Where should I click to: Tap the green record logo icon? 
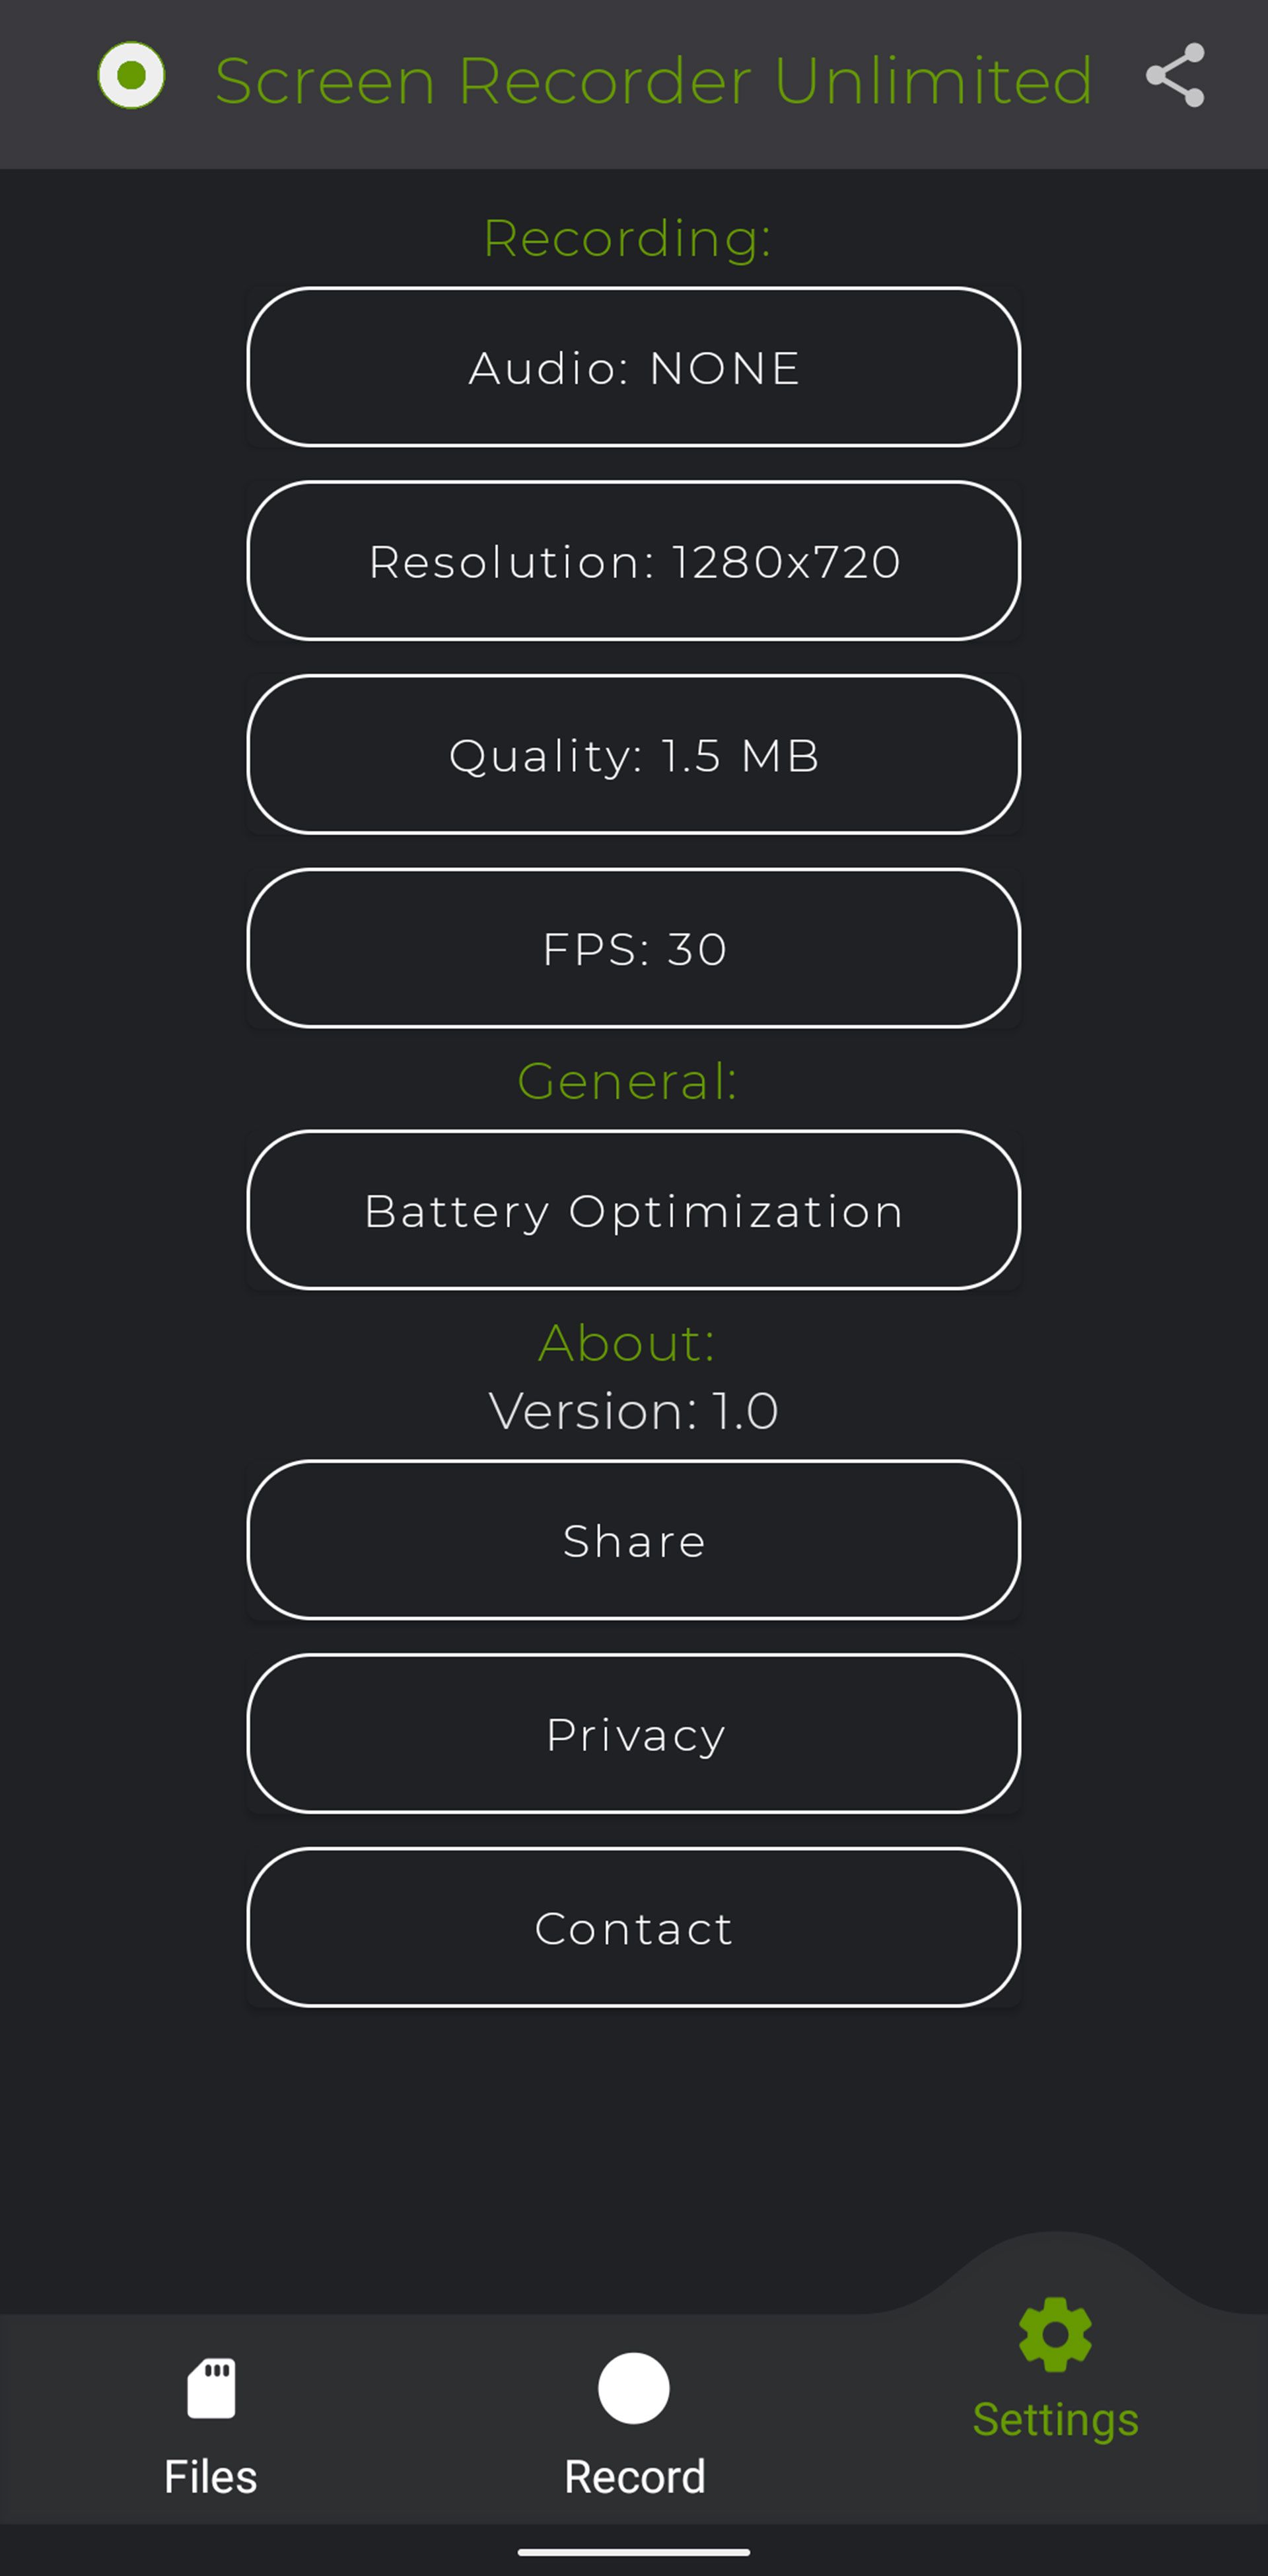pos(131,76)
